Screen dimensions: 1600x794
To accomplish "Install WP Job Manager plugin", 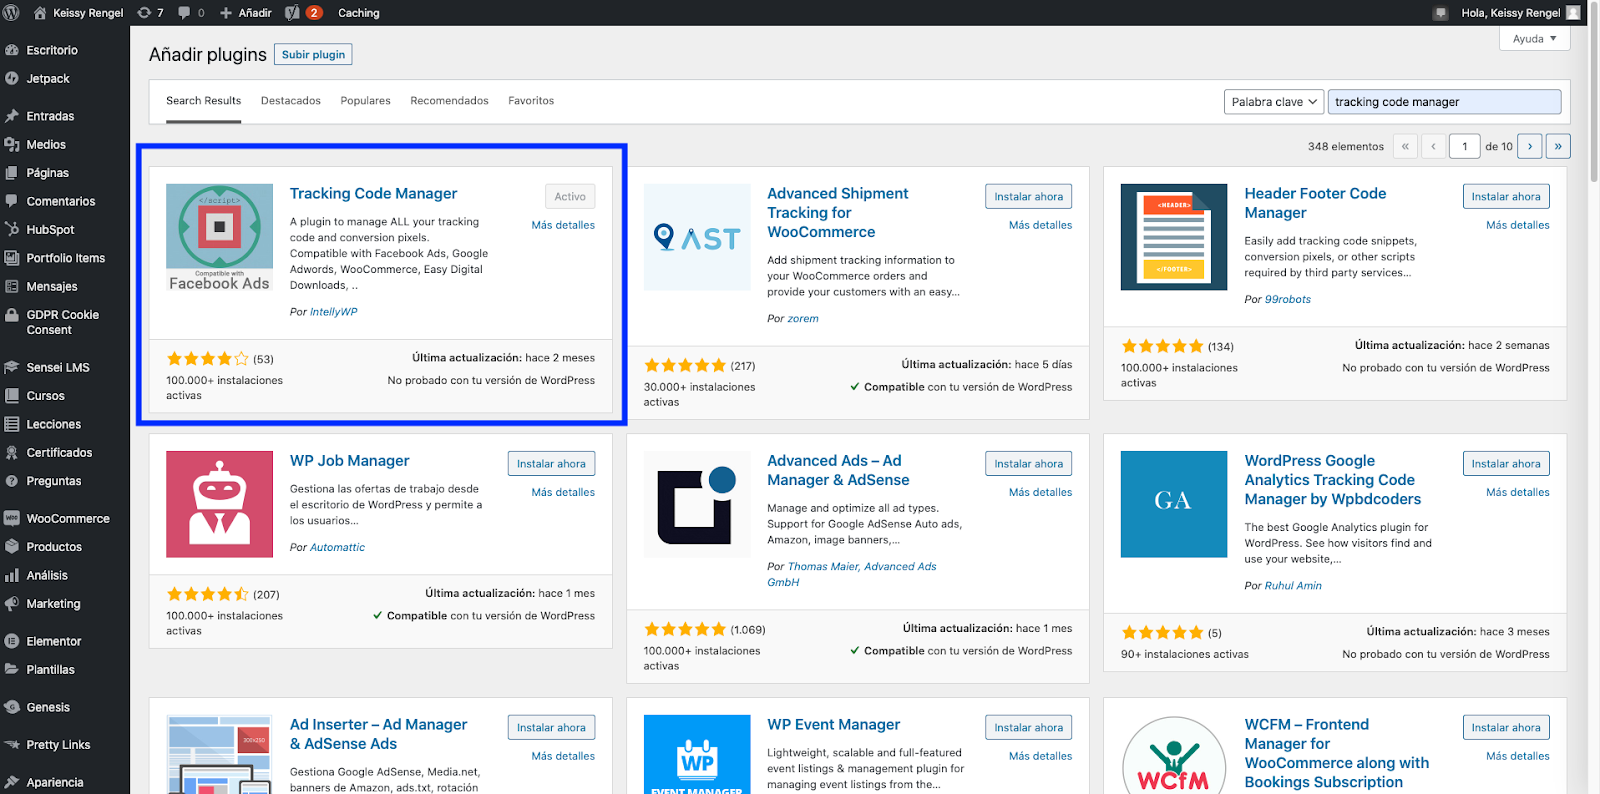I will (x=551, y=464).
